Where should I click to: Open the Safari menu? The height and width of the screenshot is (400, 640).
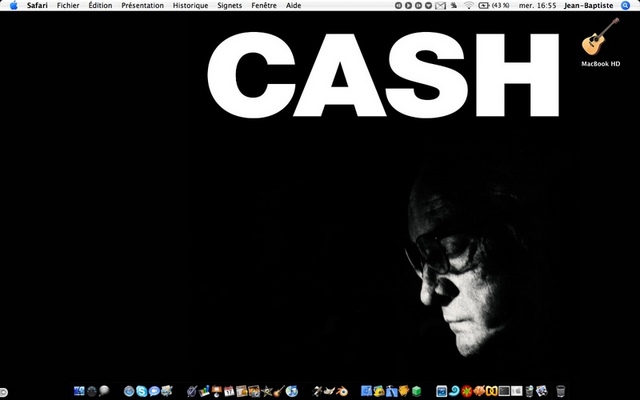point(37,5)
